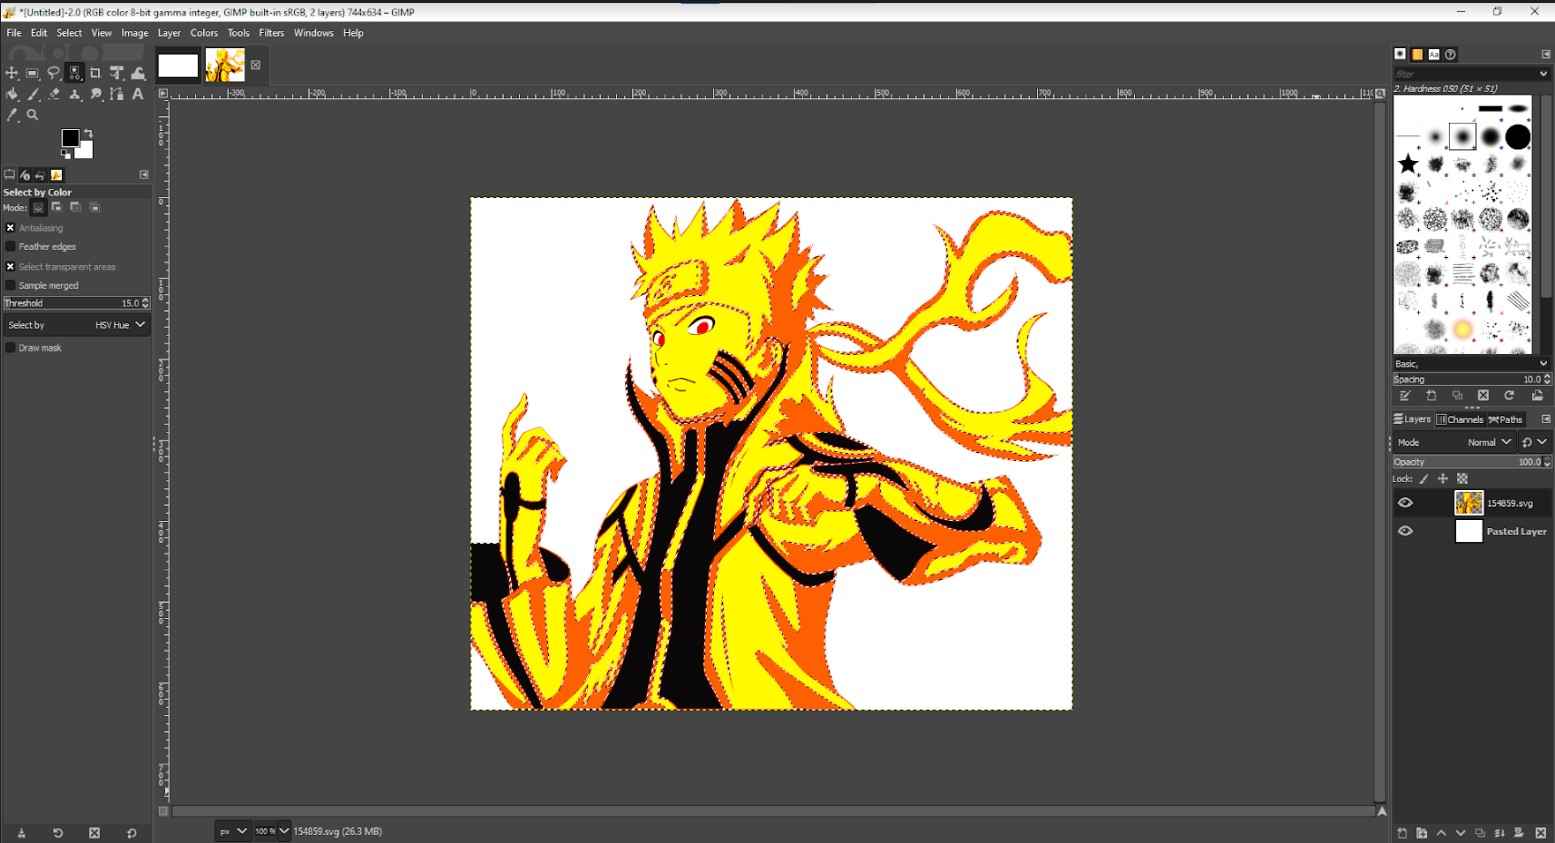This screenshot has height=843, width=1555.
Task: Delete the selected brush
Action: (x=1483, y=396)
